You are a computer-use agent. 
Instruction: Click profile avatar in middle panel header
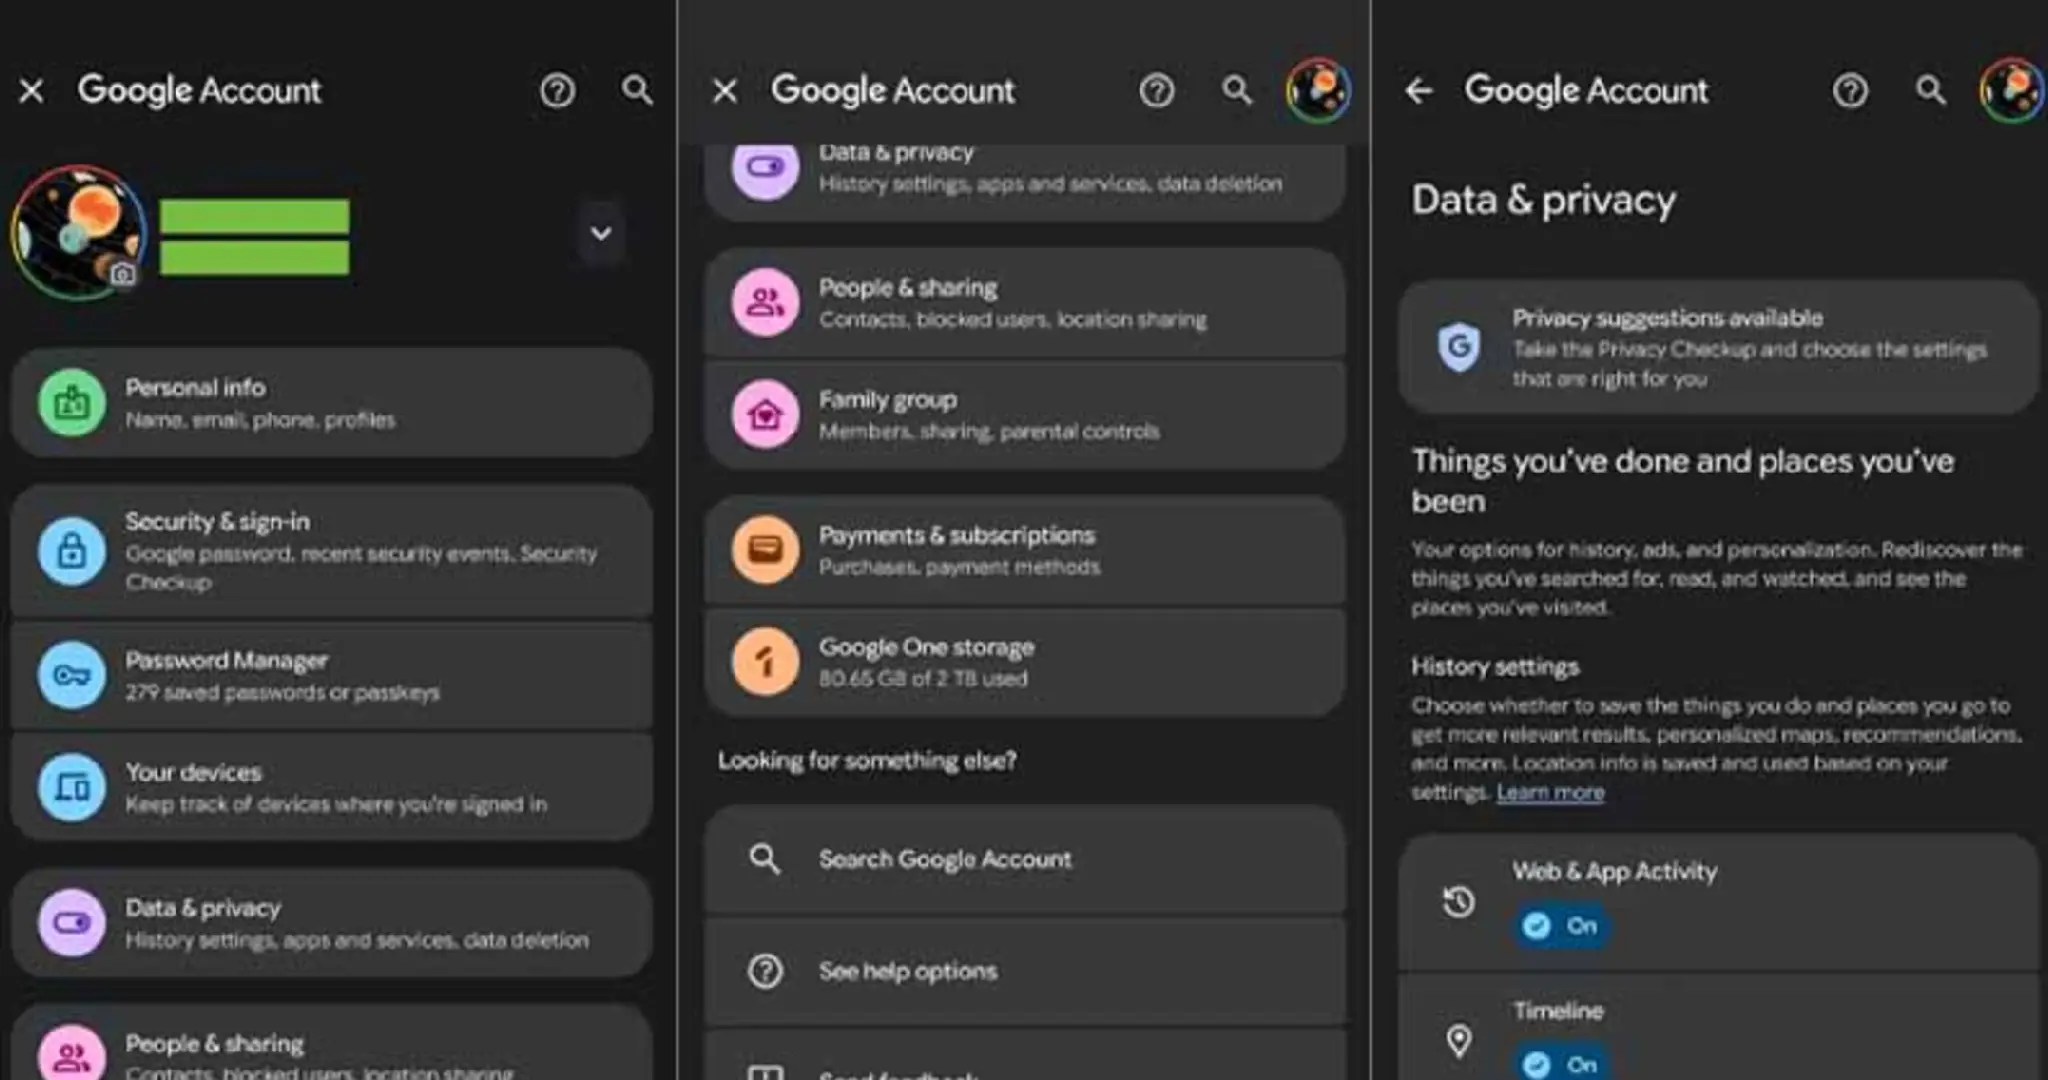[1318, 91]
